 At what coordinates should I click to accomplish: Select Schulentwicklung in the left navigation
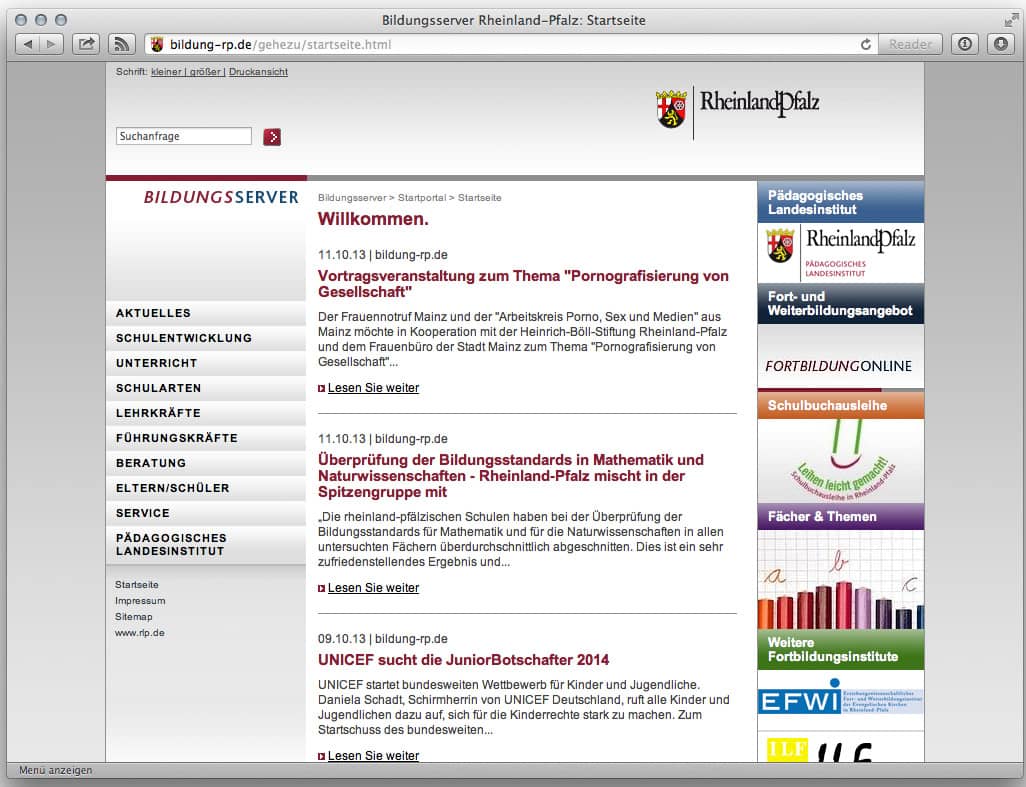point(184,338)
